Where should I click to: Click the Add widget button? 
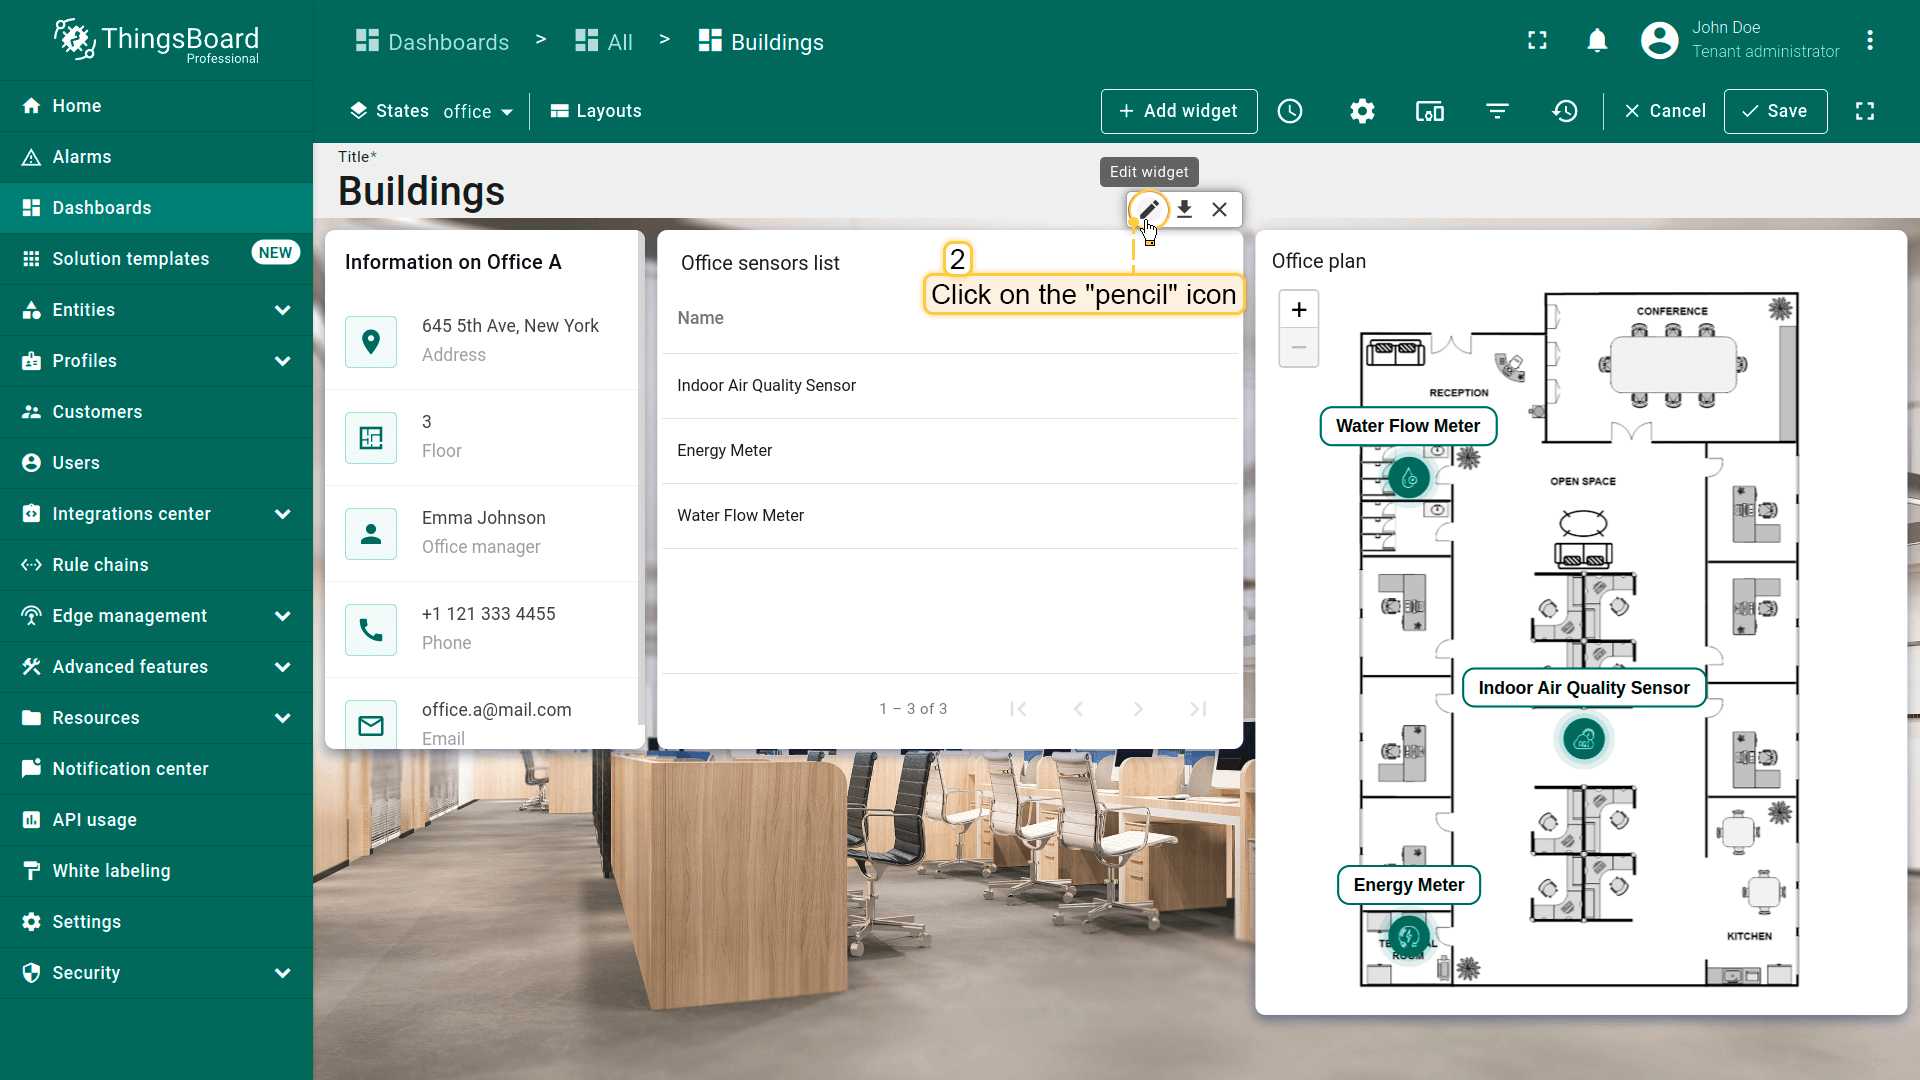(x=1178, y=111)
